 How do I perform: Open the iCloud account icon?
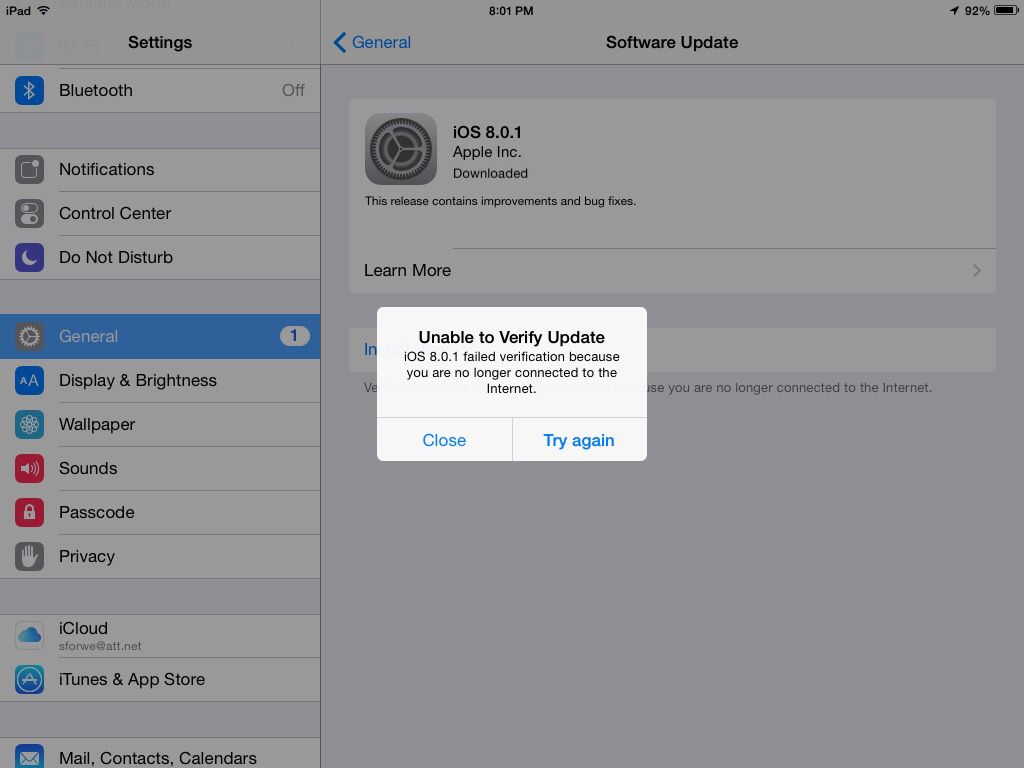(x=29, y=635)
